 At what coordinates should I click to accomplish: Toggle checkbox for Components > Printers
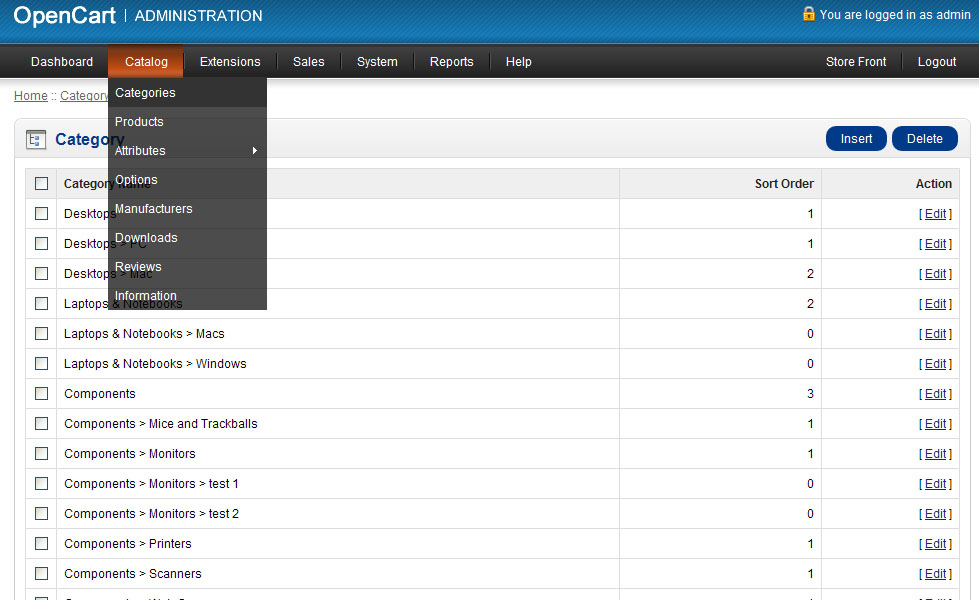pos(41,544)
